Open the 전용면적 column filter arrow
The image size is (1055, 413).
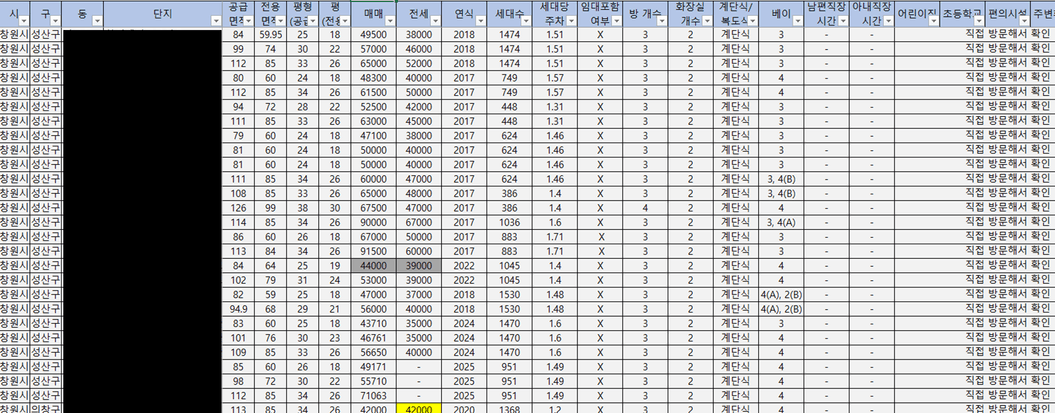(280, 22)
